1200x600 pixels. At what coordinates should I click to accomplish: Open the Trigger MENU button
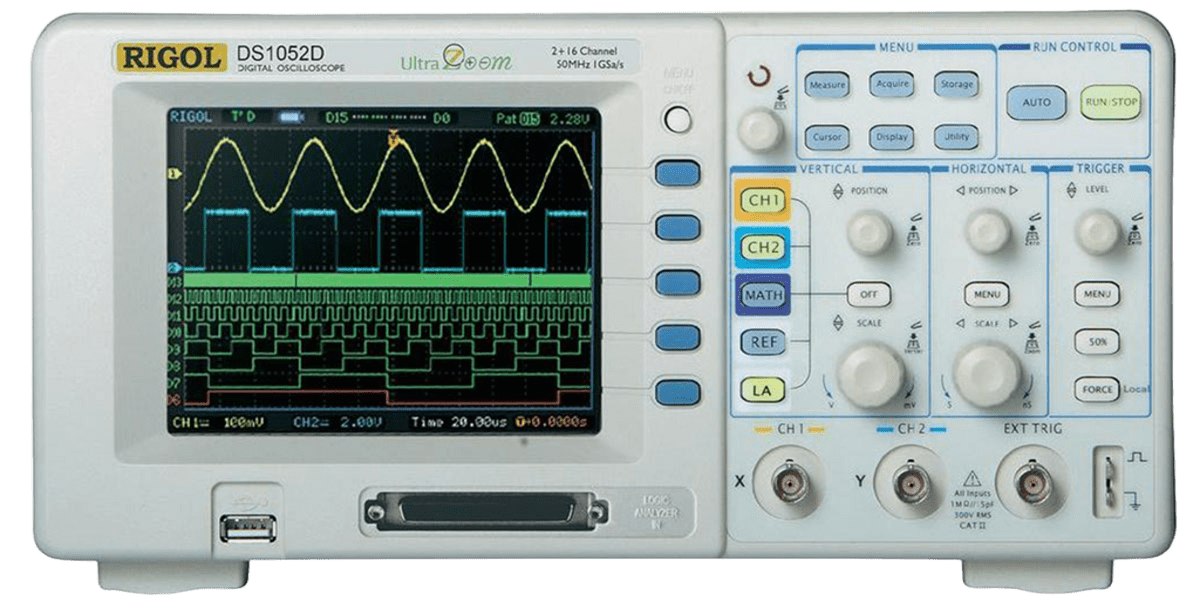1097,294
